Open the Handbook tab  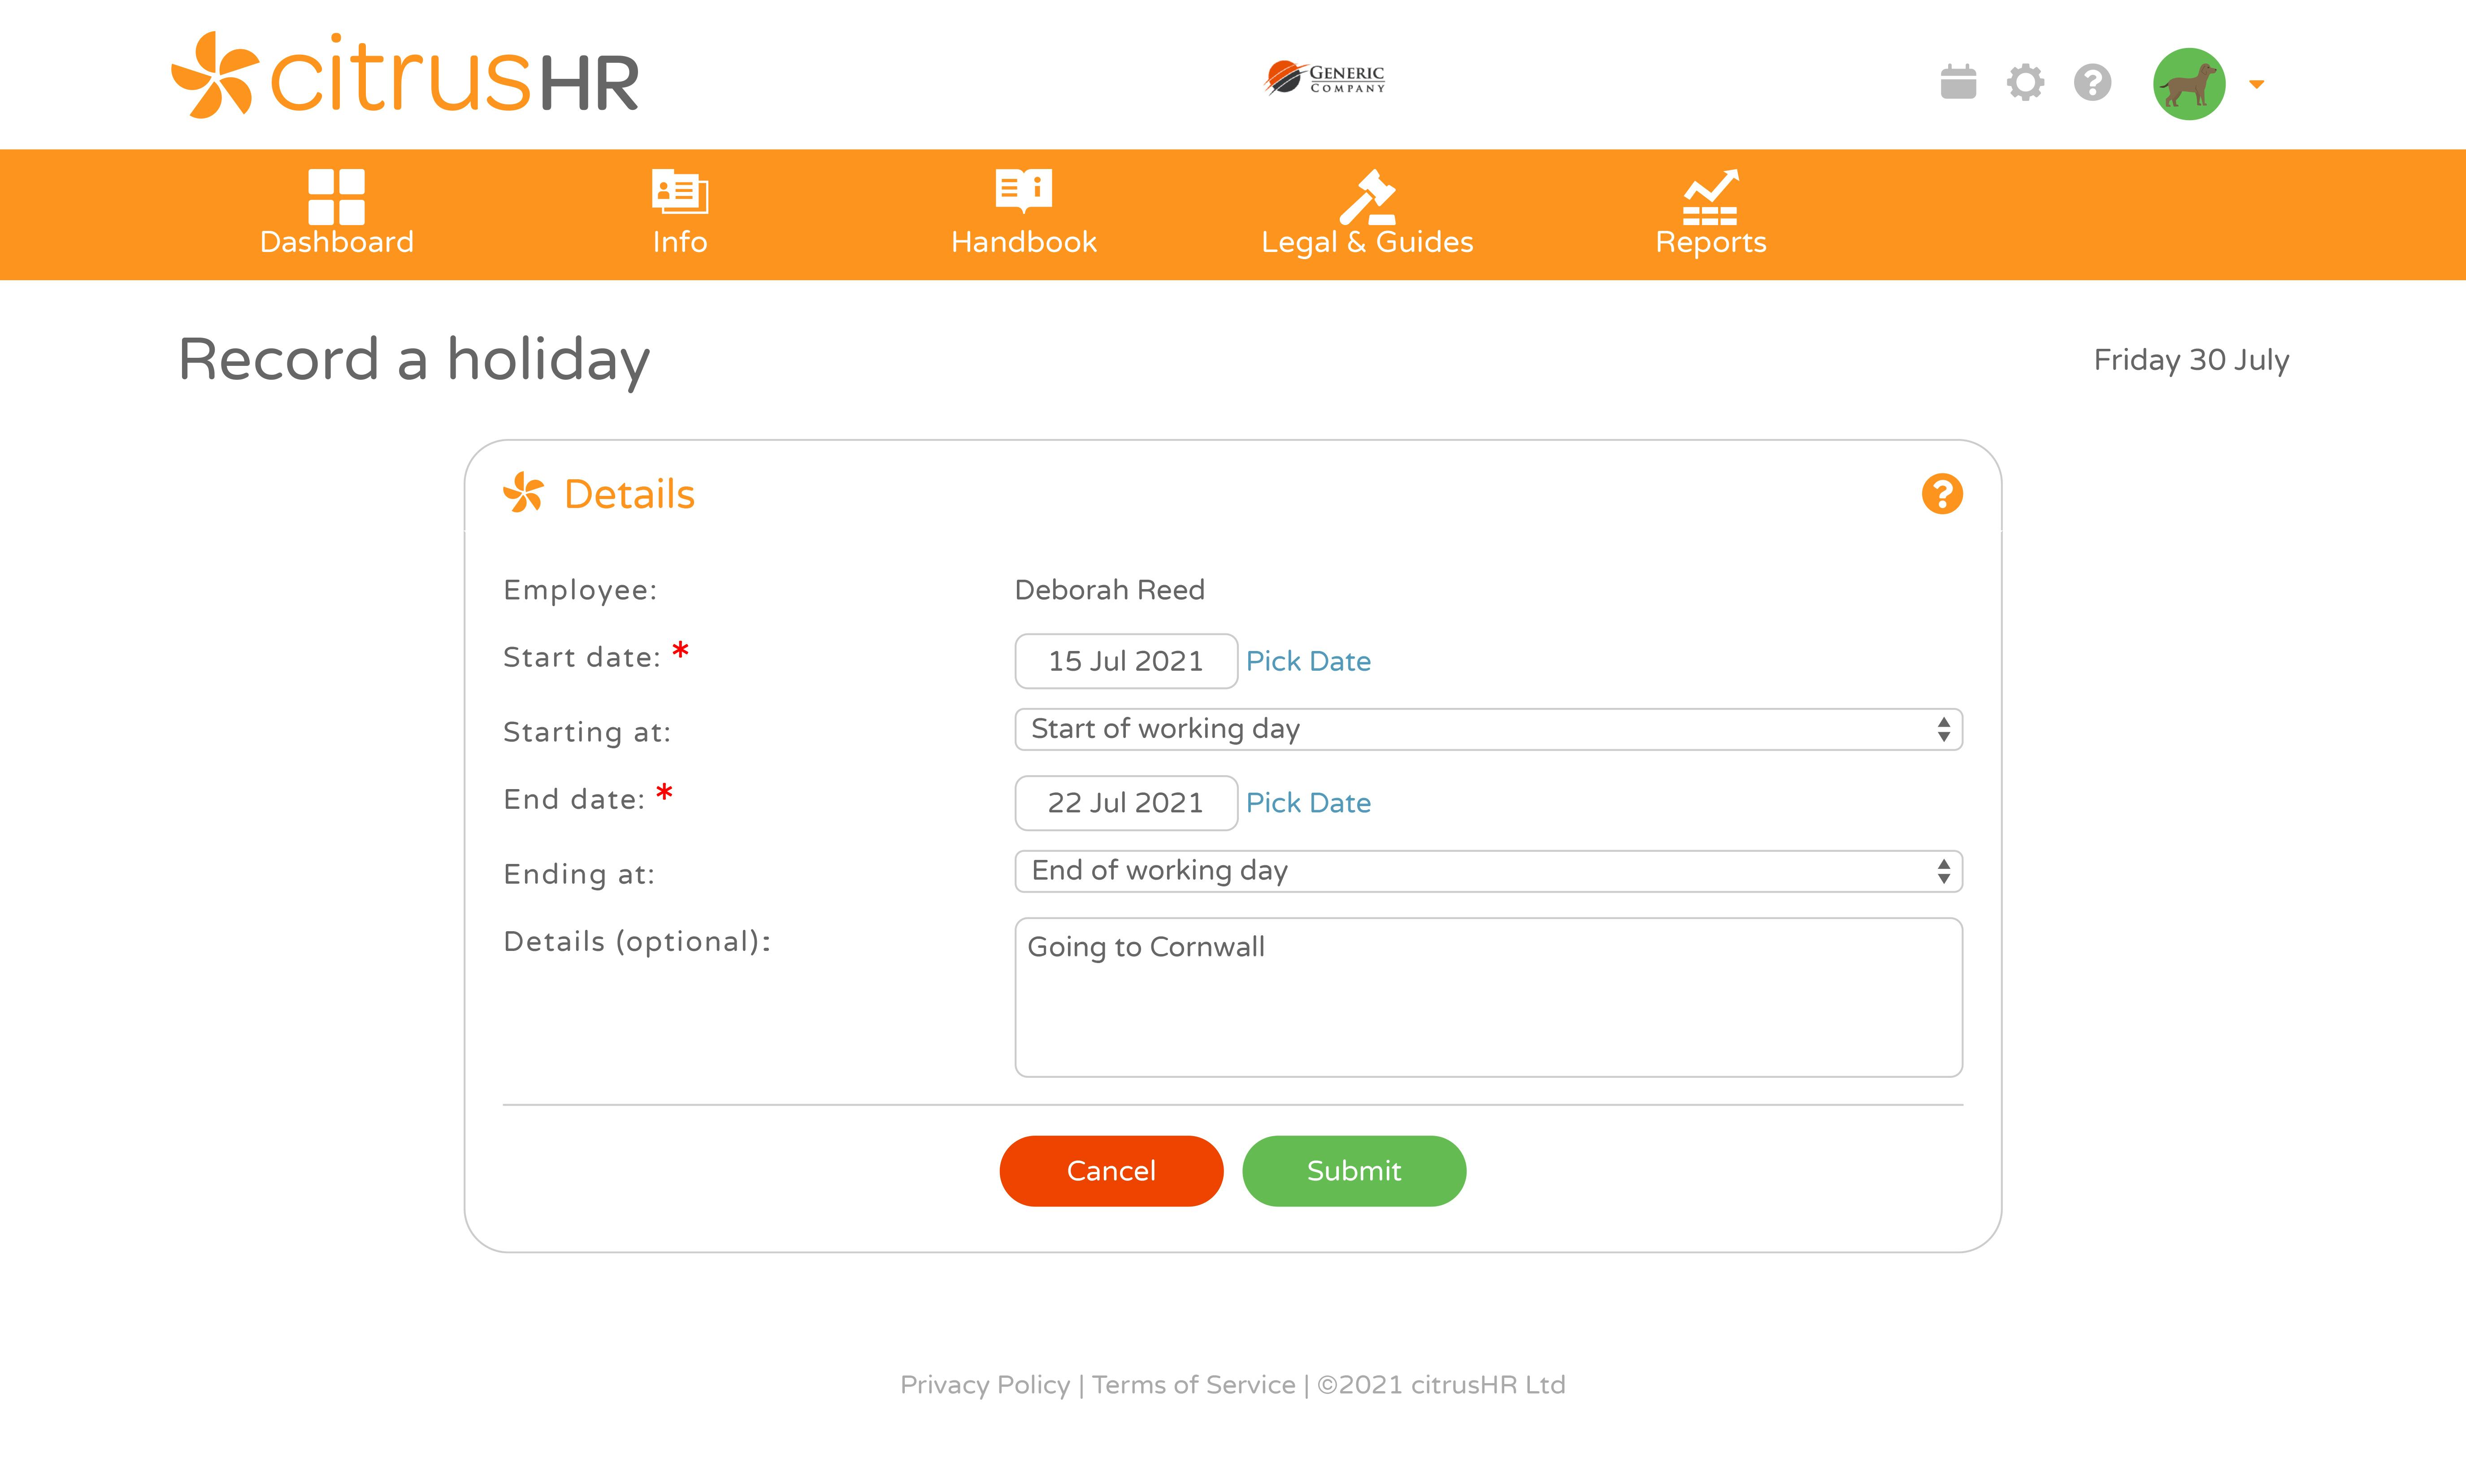pyautogui.click(x=1024, y=213)
